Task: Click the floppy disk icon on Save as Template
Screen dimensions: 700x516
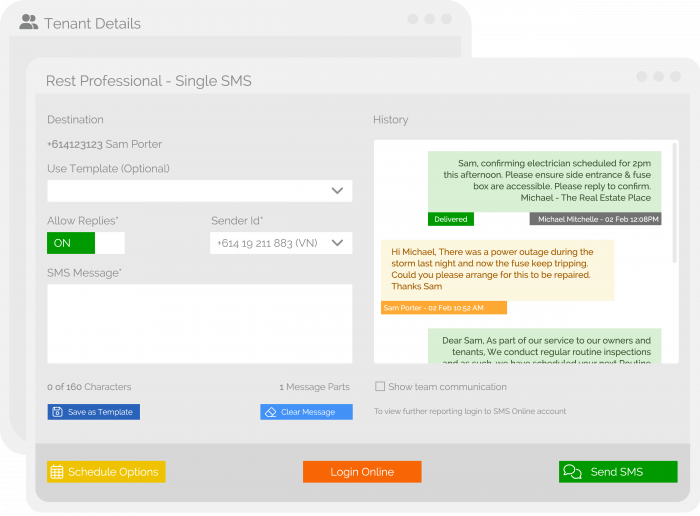Action: pyautogui.click(x=58, y=412)
